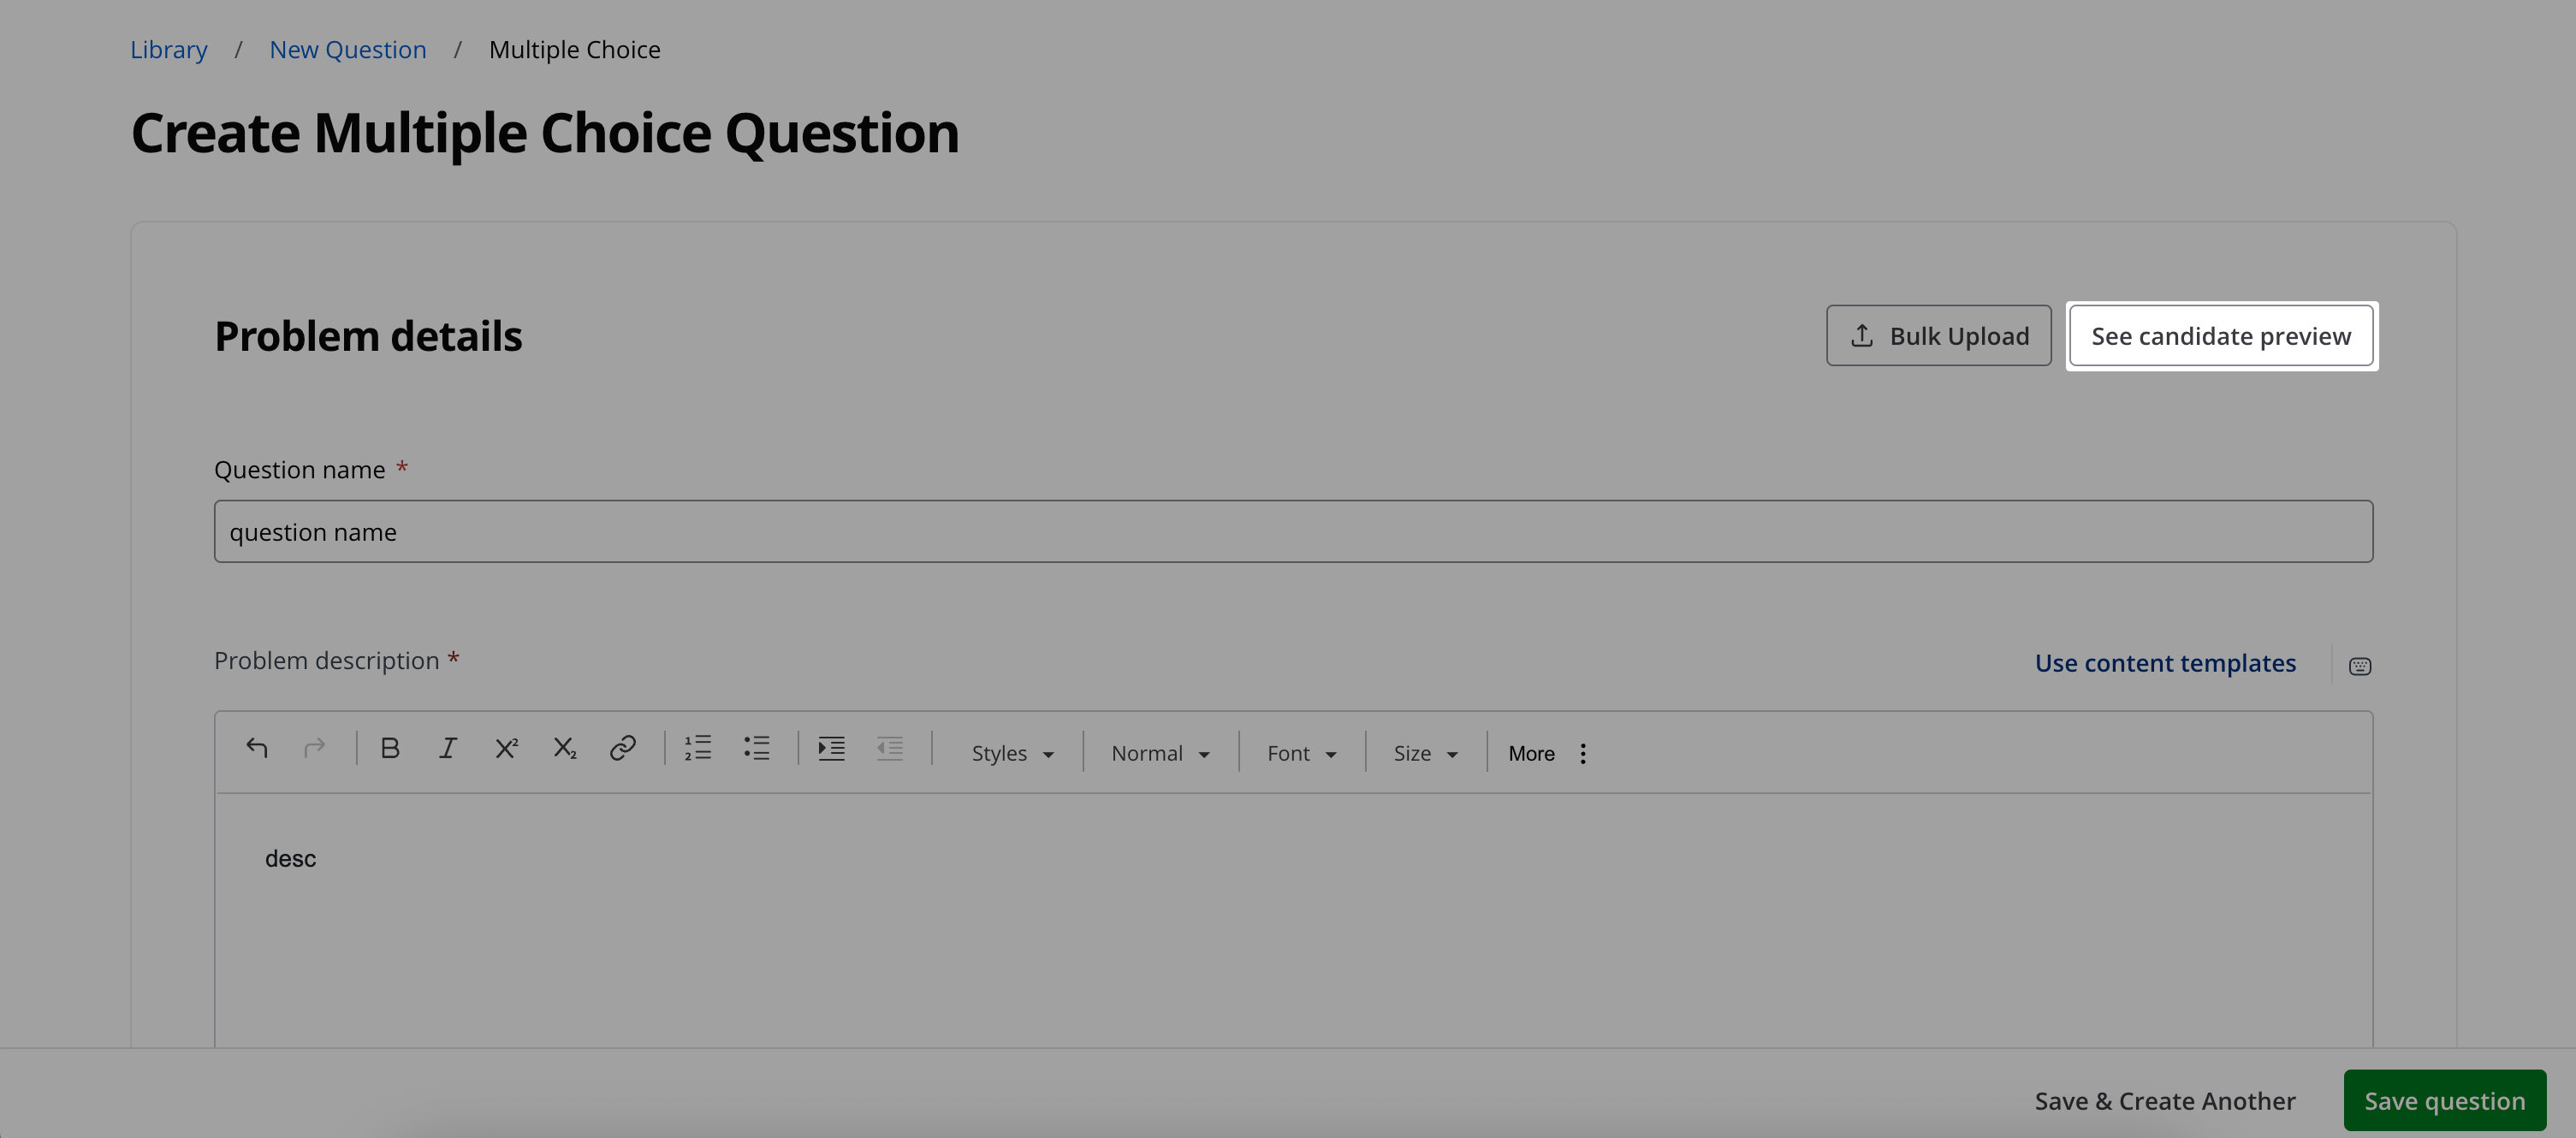Apply subscript formatting
2576x1138 pixels.
(564, 748)
